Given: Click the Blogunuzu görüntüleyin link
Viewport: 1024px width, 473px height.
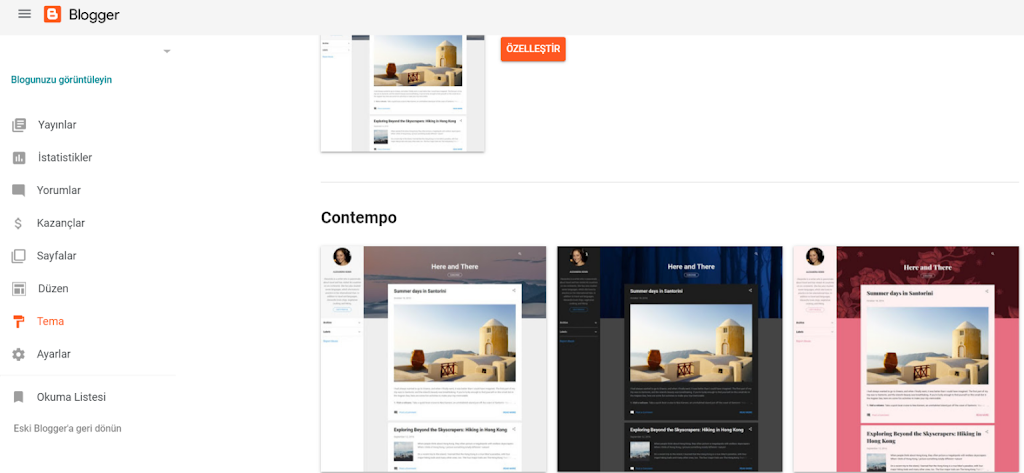Looking at the screenshot, I should [61, 80].
